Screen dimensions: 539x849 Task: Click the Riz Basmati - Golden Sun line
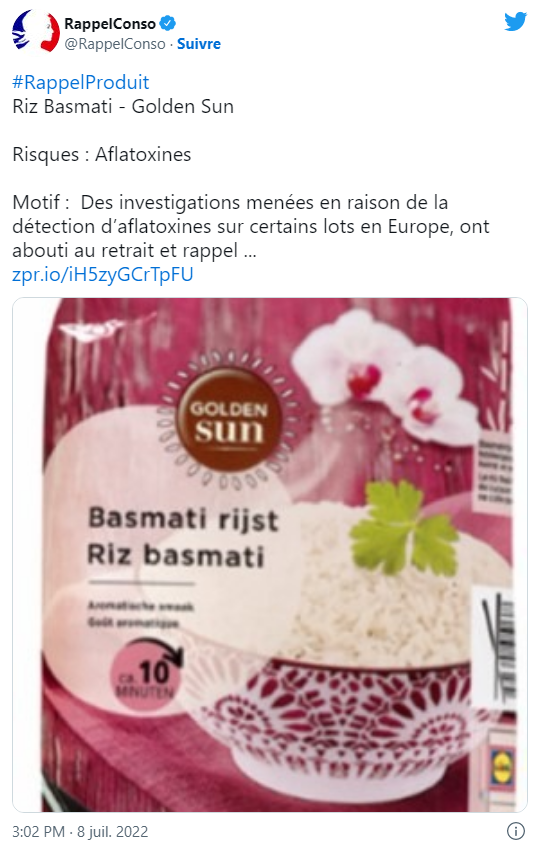[x=123, y=106]
